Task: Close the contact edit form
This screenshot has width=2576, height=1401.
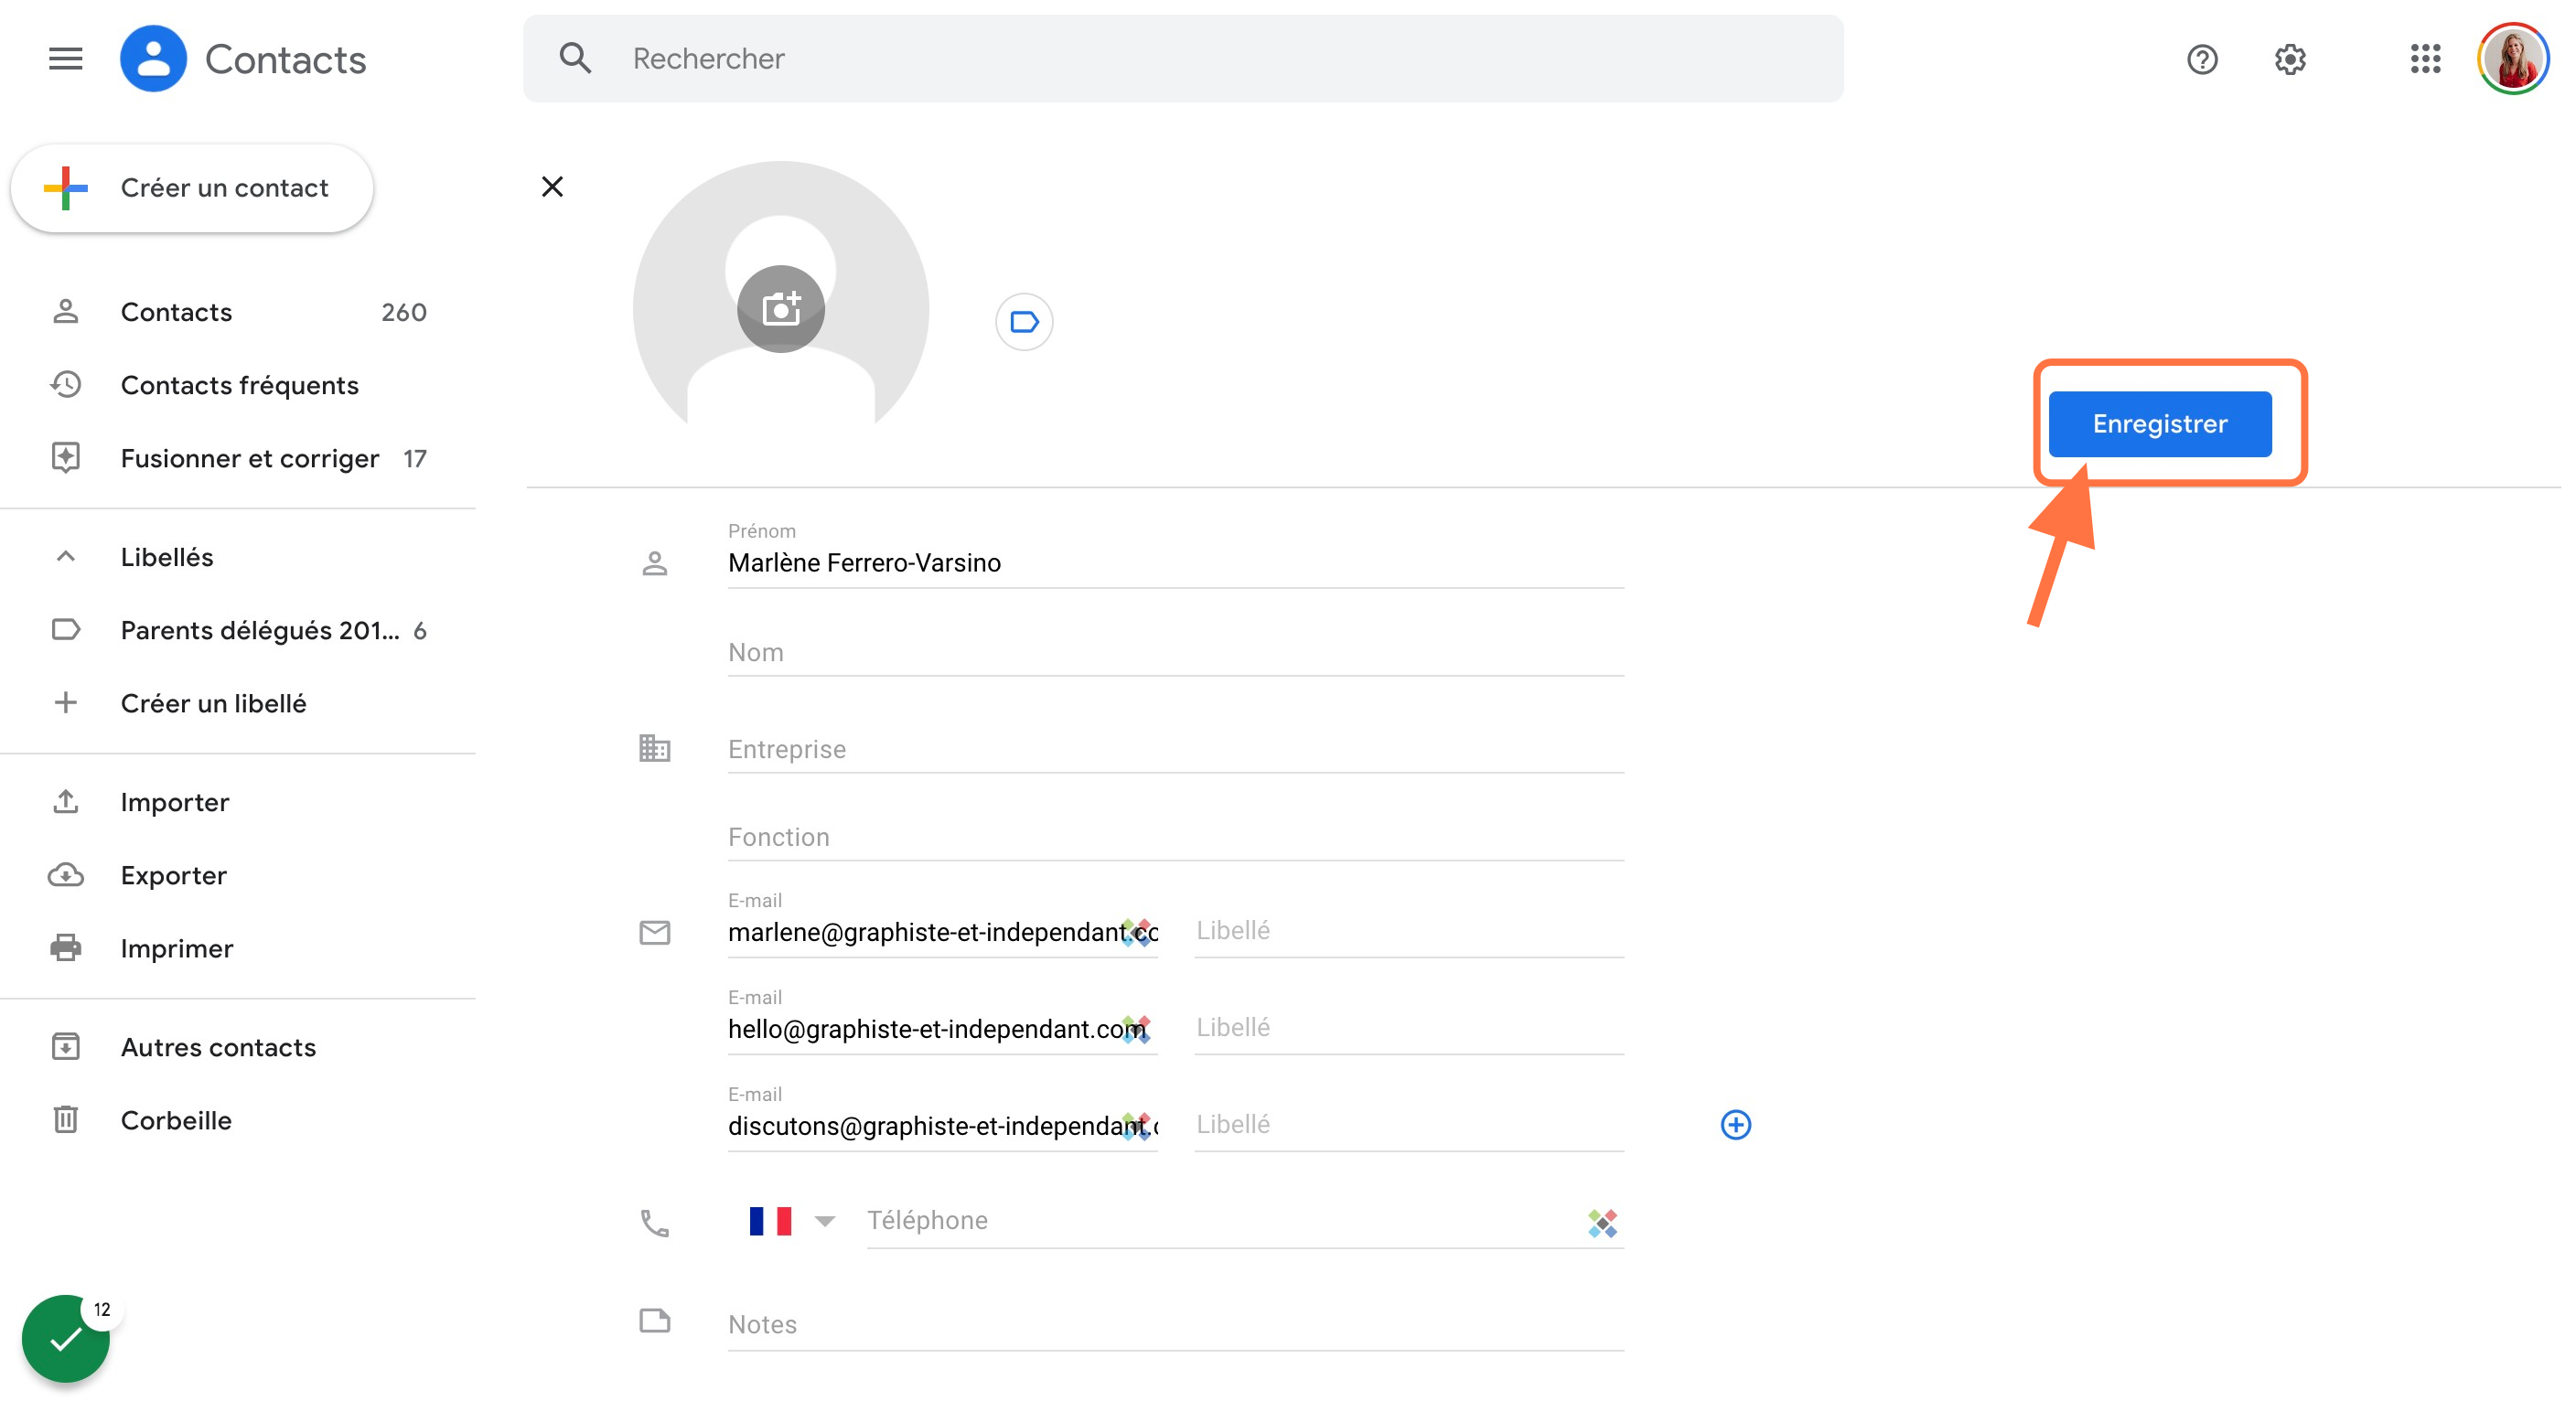Action: click(x=552, y=187)
